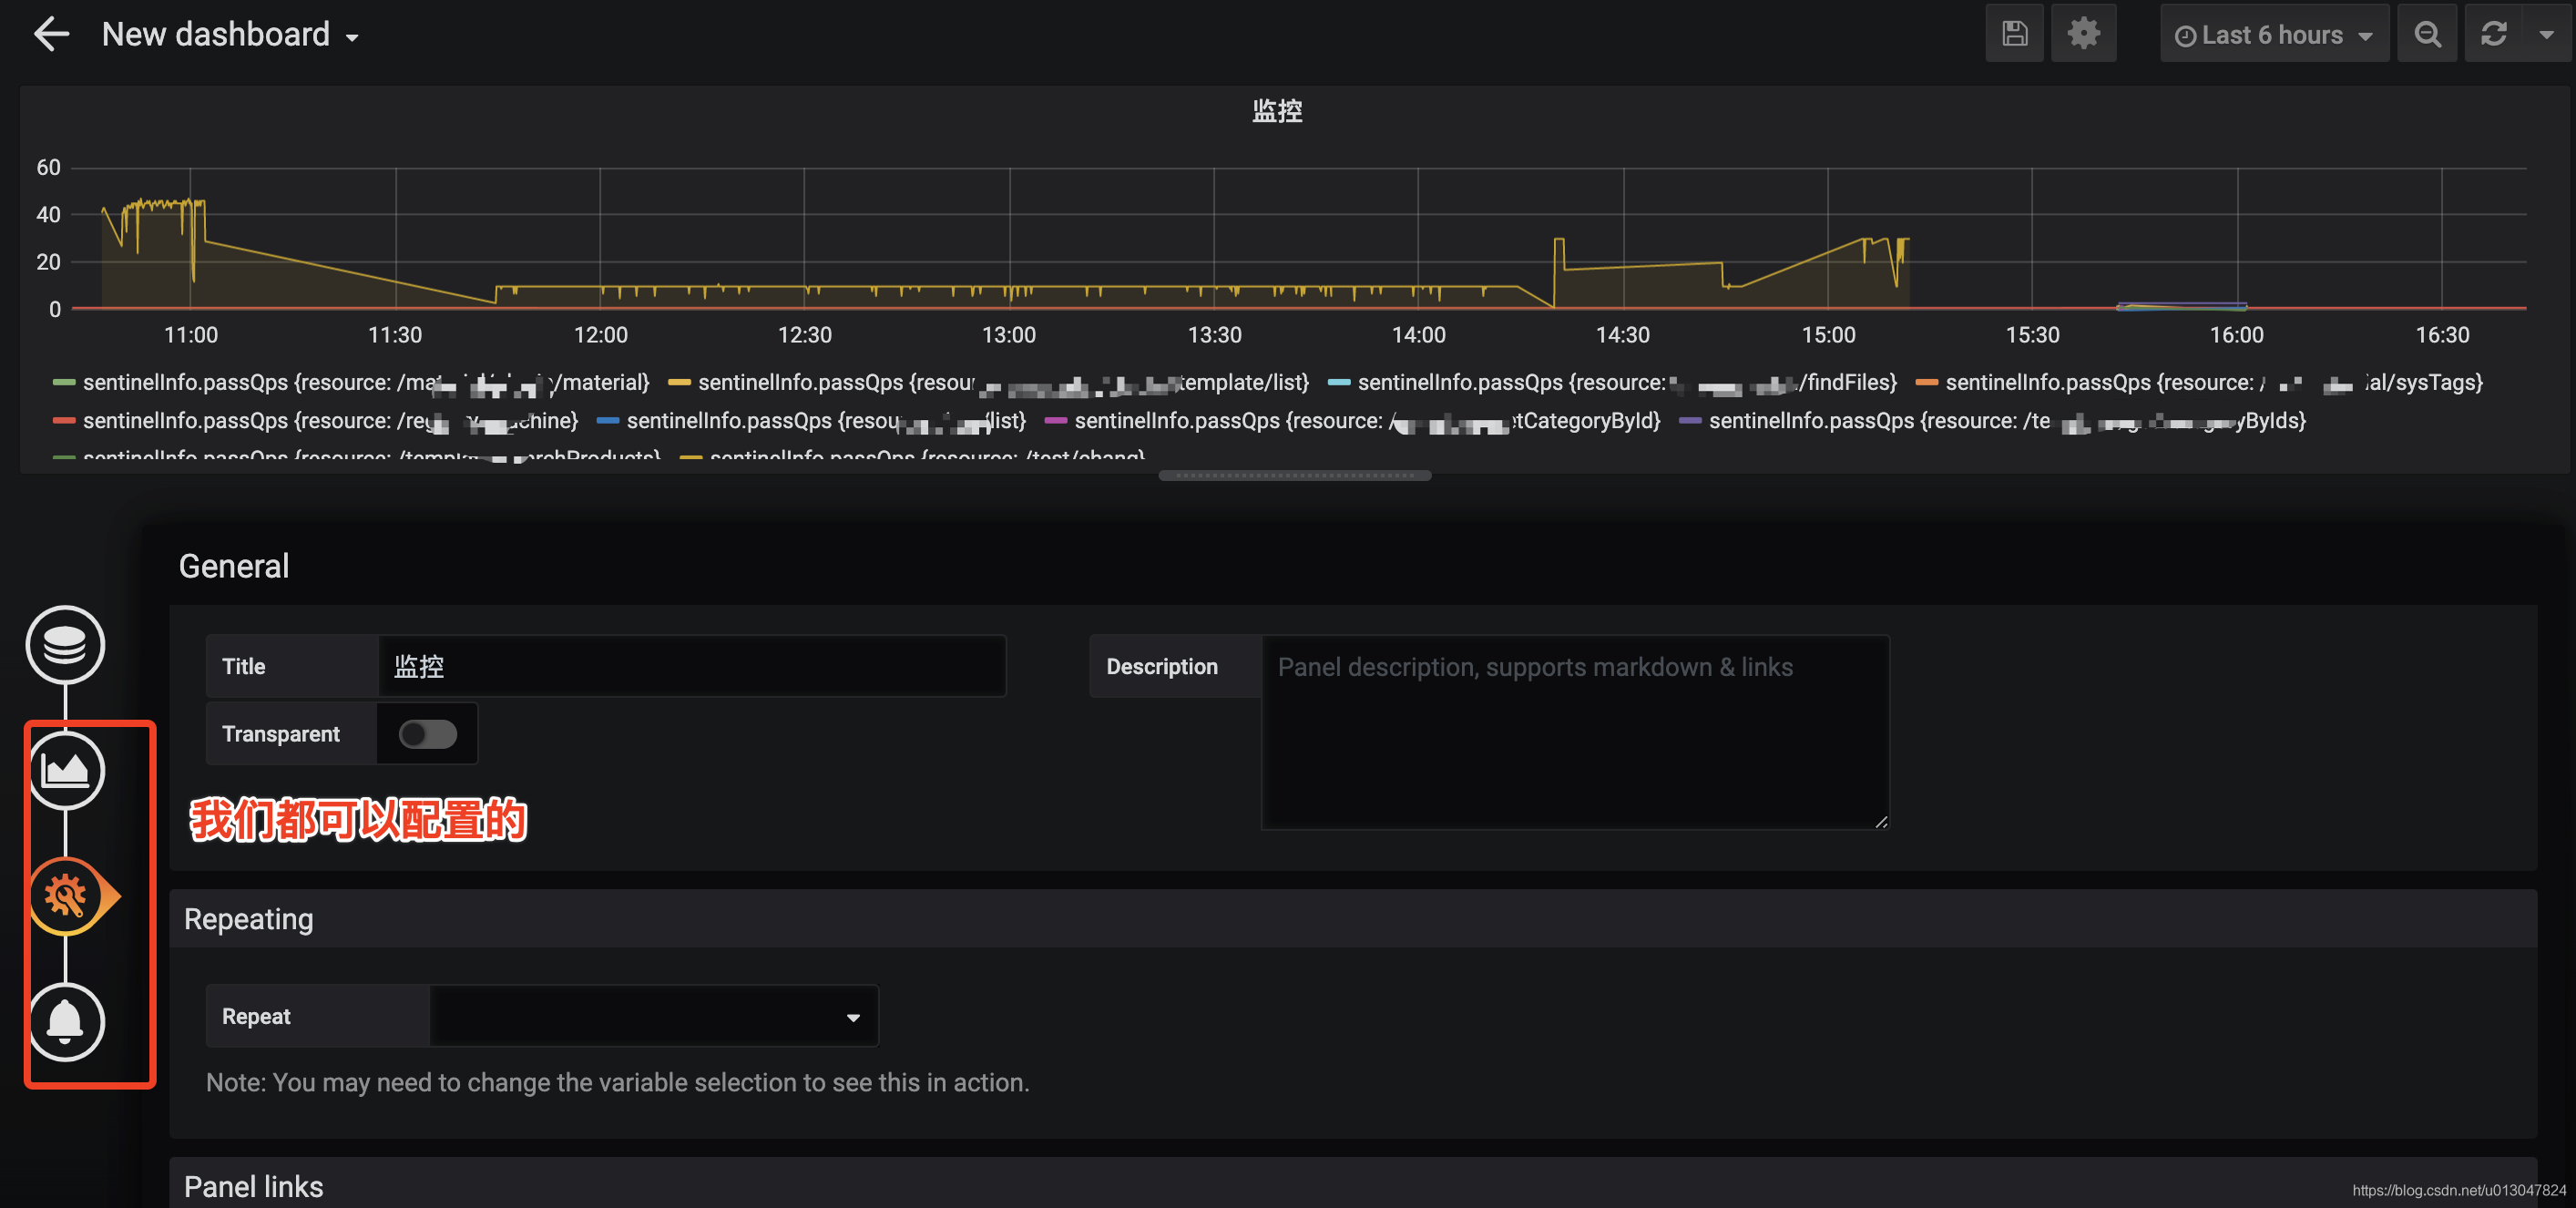Toggle the Transparent switch
This screenshot has width=2576, height=1208.
[427, 734]
